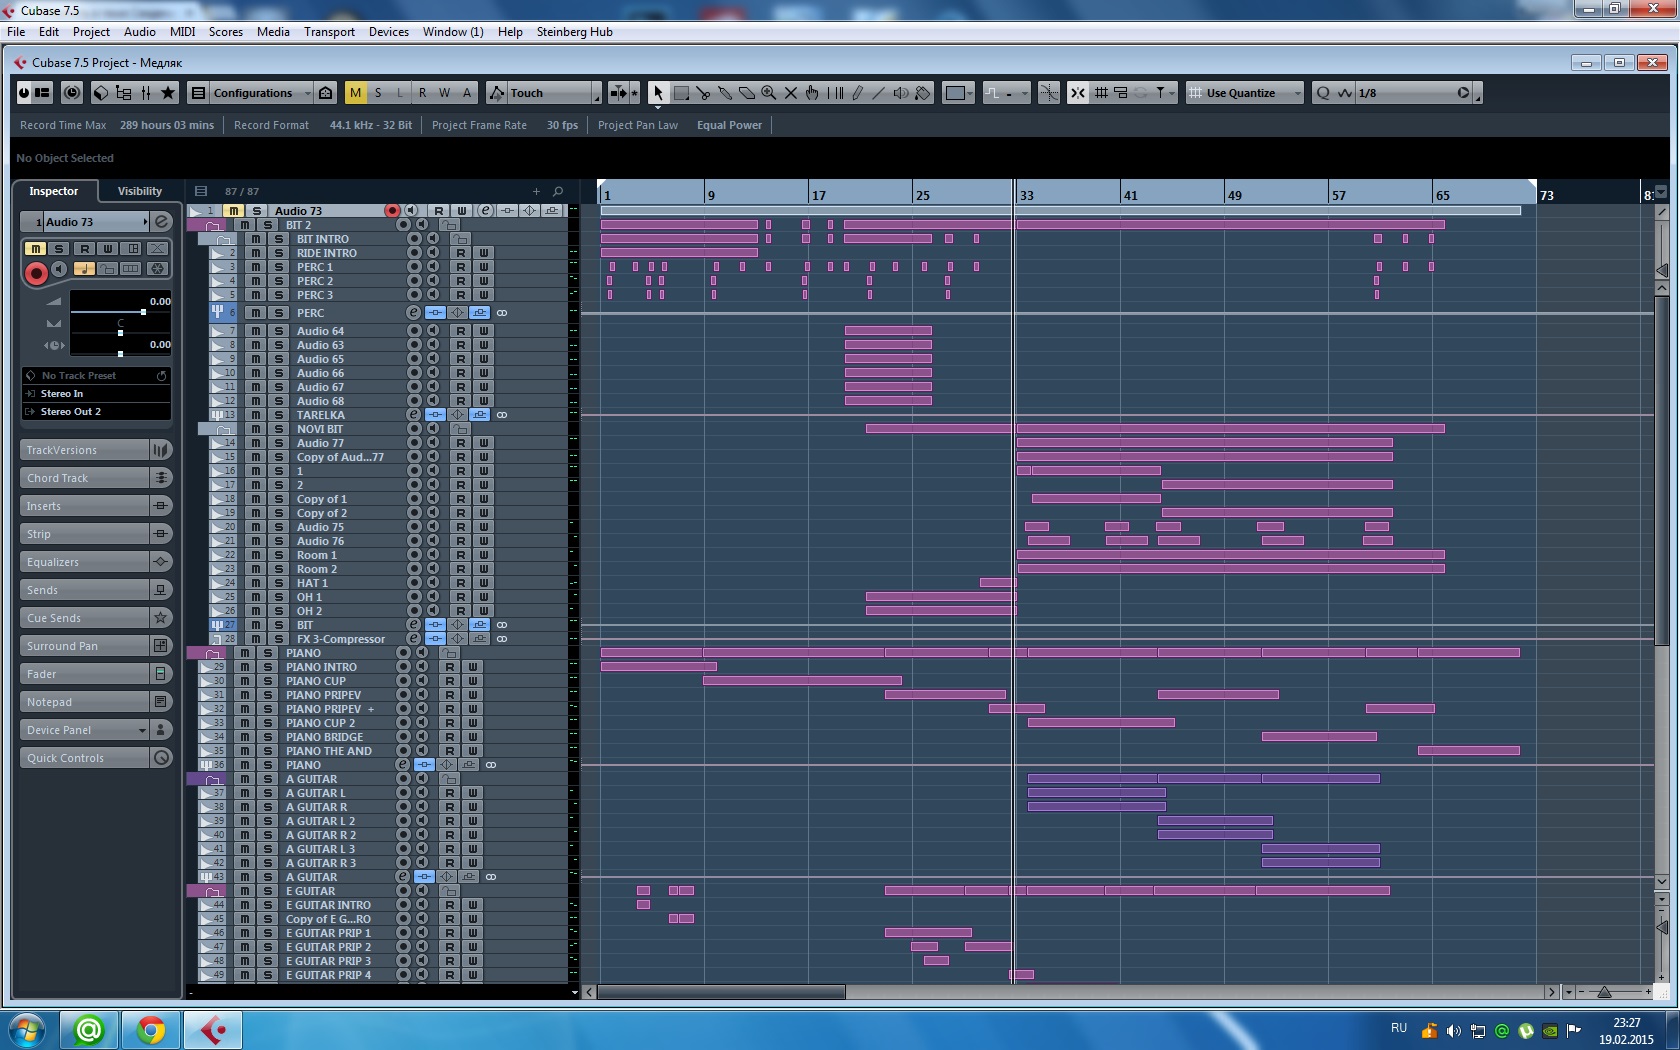Toggle Snap on/off button
This screenshot has height=1050, width=1680.
[1078, 93]
